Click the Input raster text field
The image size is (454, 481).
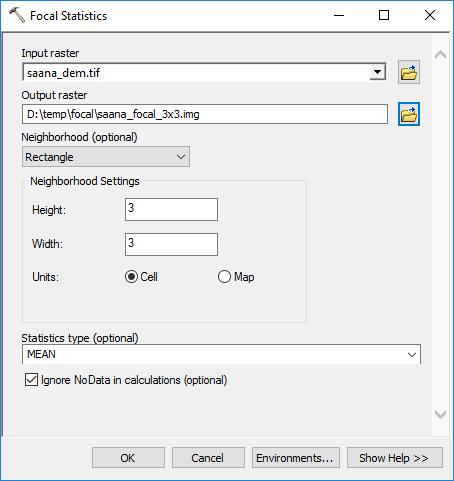coord(196,72)
